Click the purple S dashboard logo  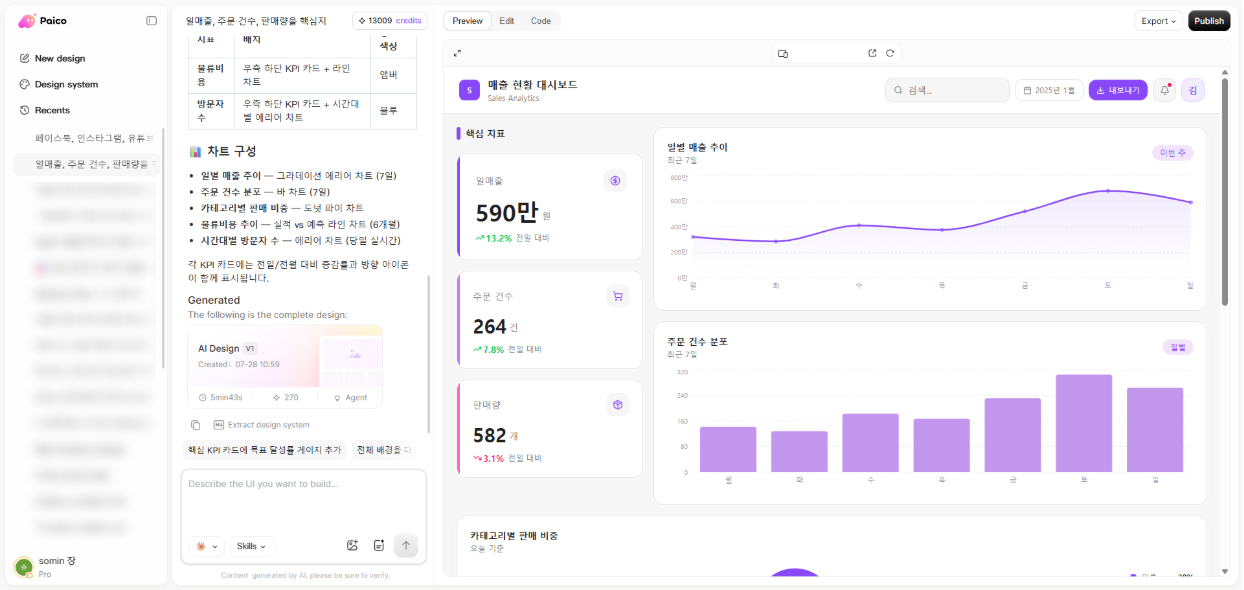[x=469, y=90]
